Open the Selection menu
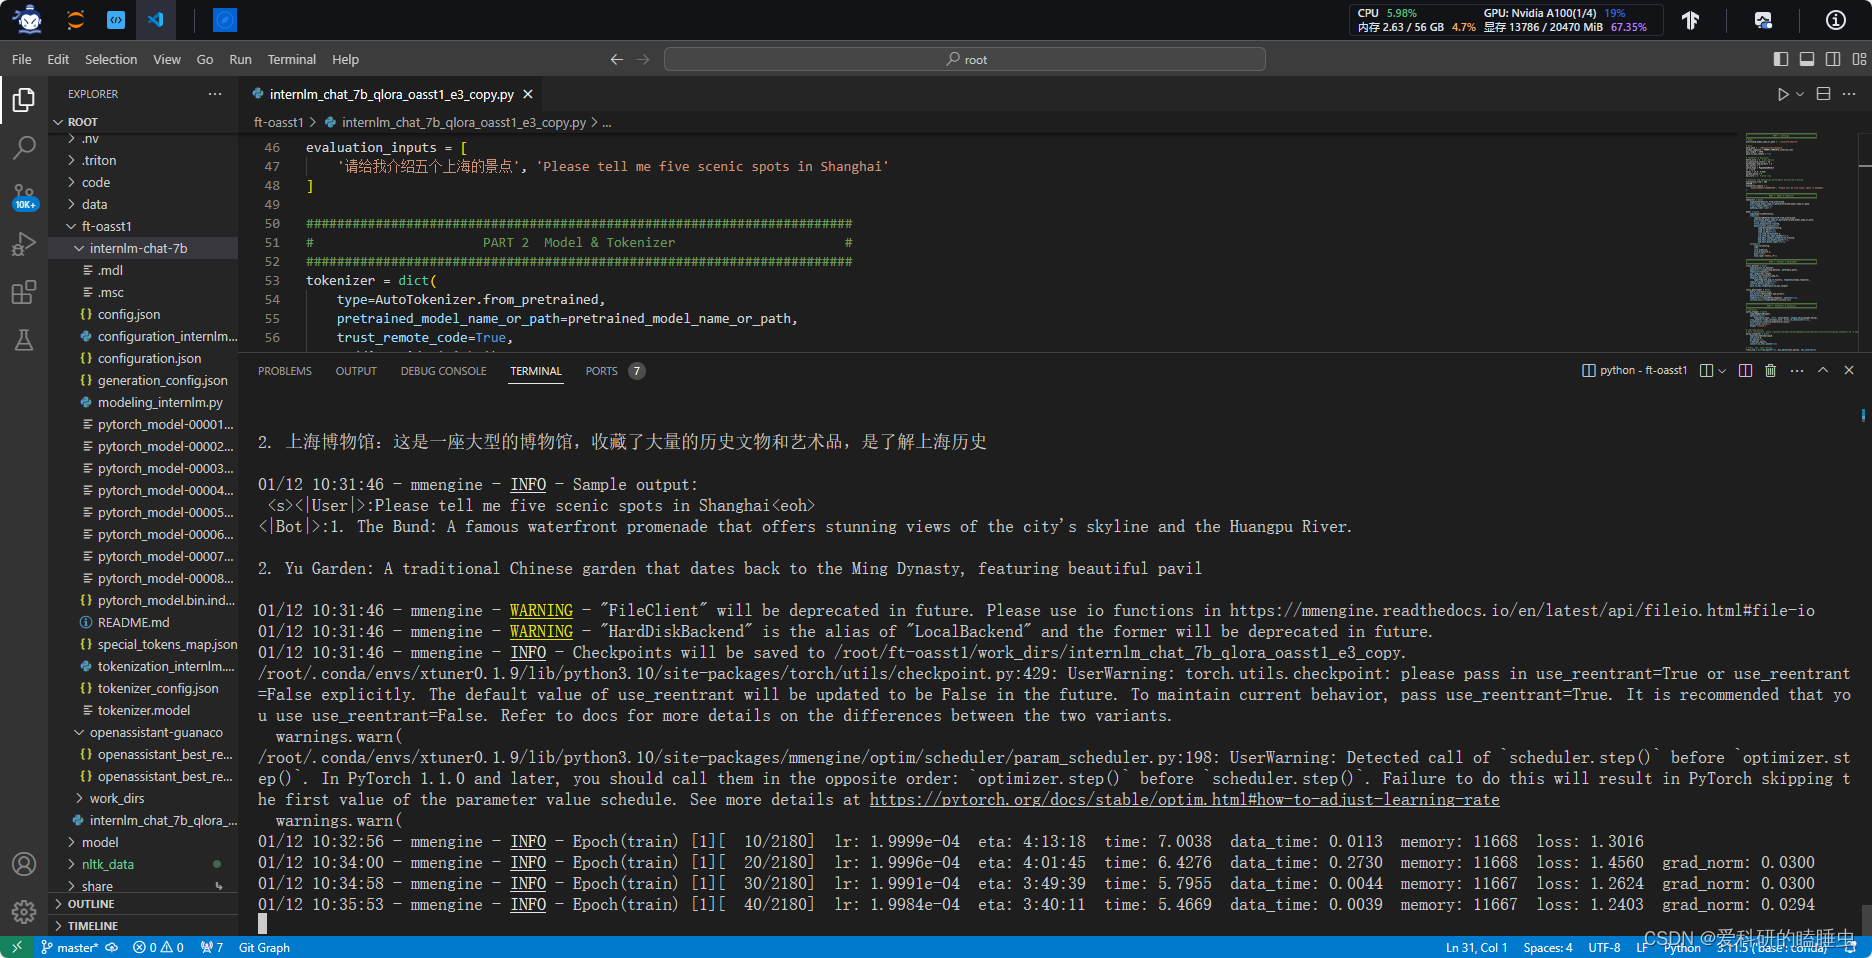 tap(111, 60)
